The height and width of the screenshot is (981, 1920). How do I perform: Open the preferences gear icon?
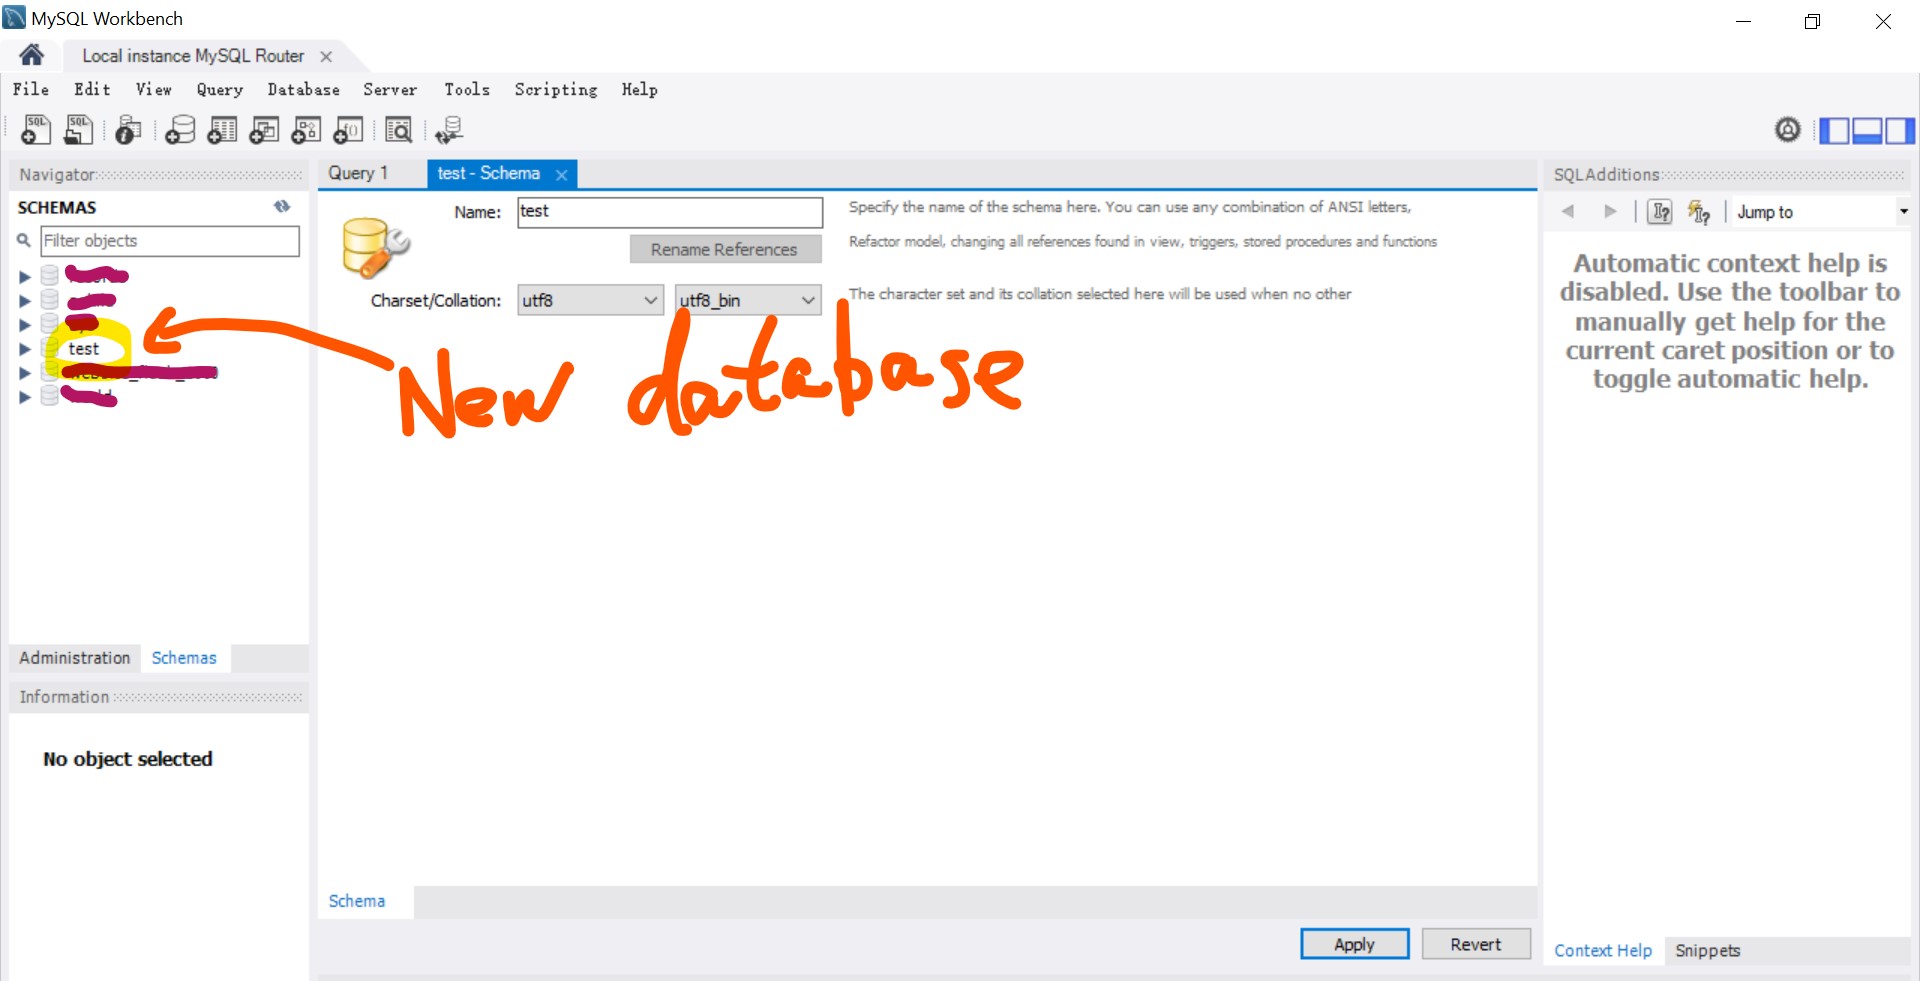click(1787, 130)
